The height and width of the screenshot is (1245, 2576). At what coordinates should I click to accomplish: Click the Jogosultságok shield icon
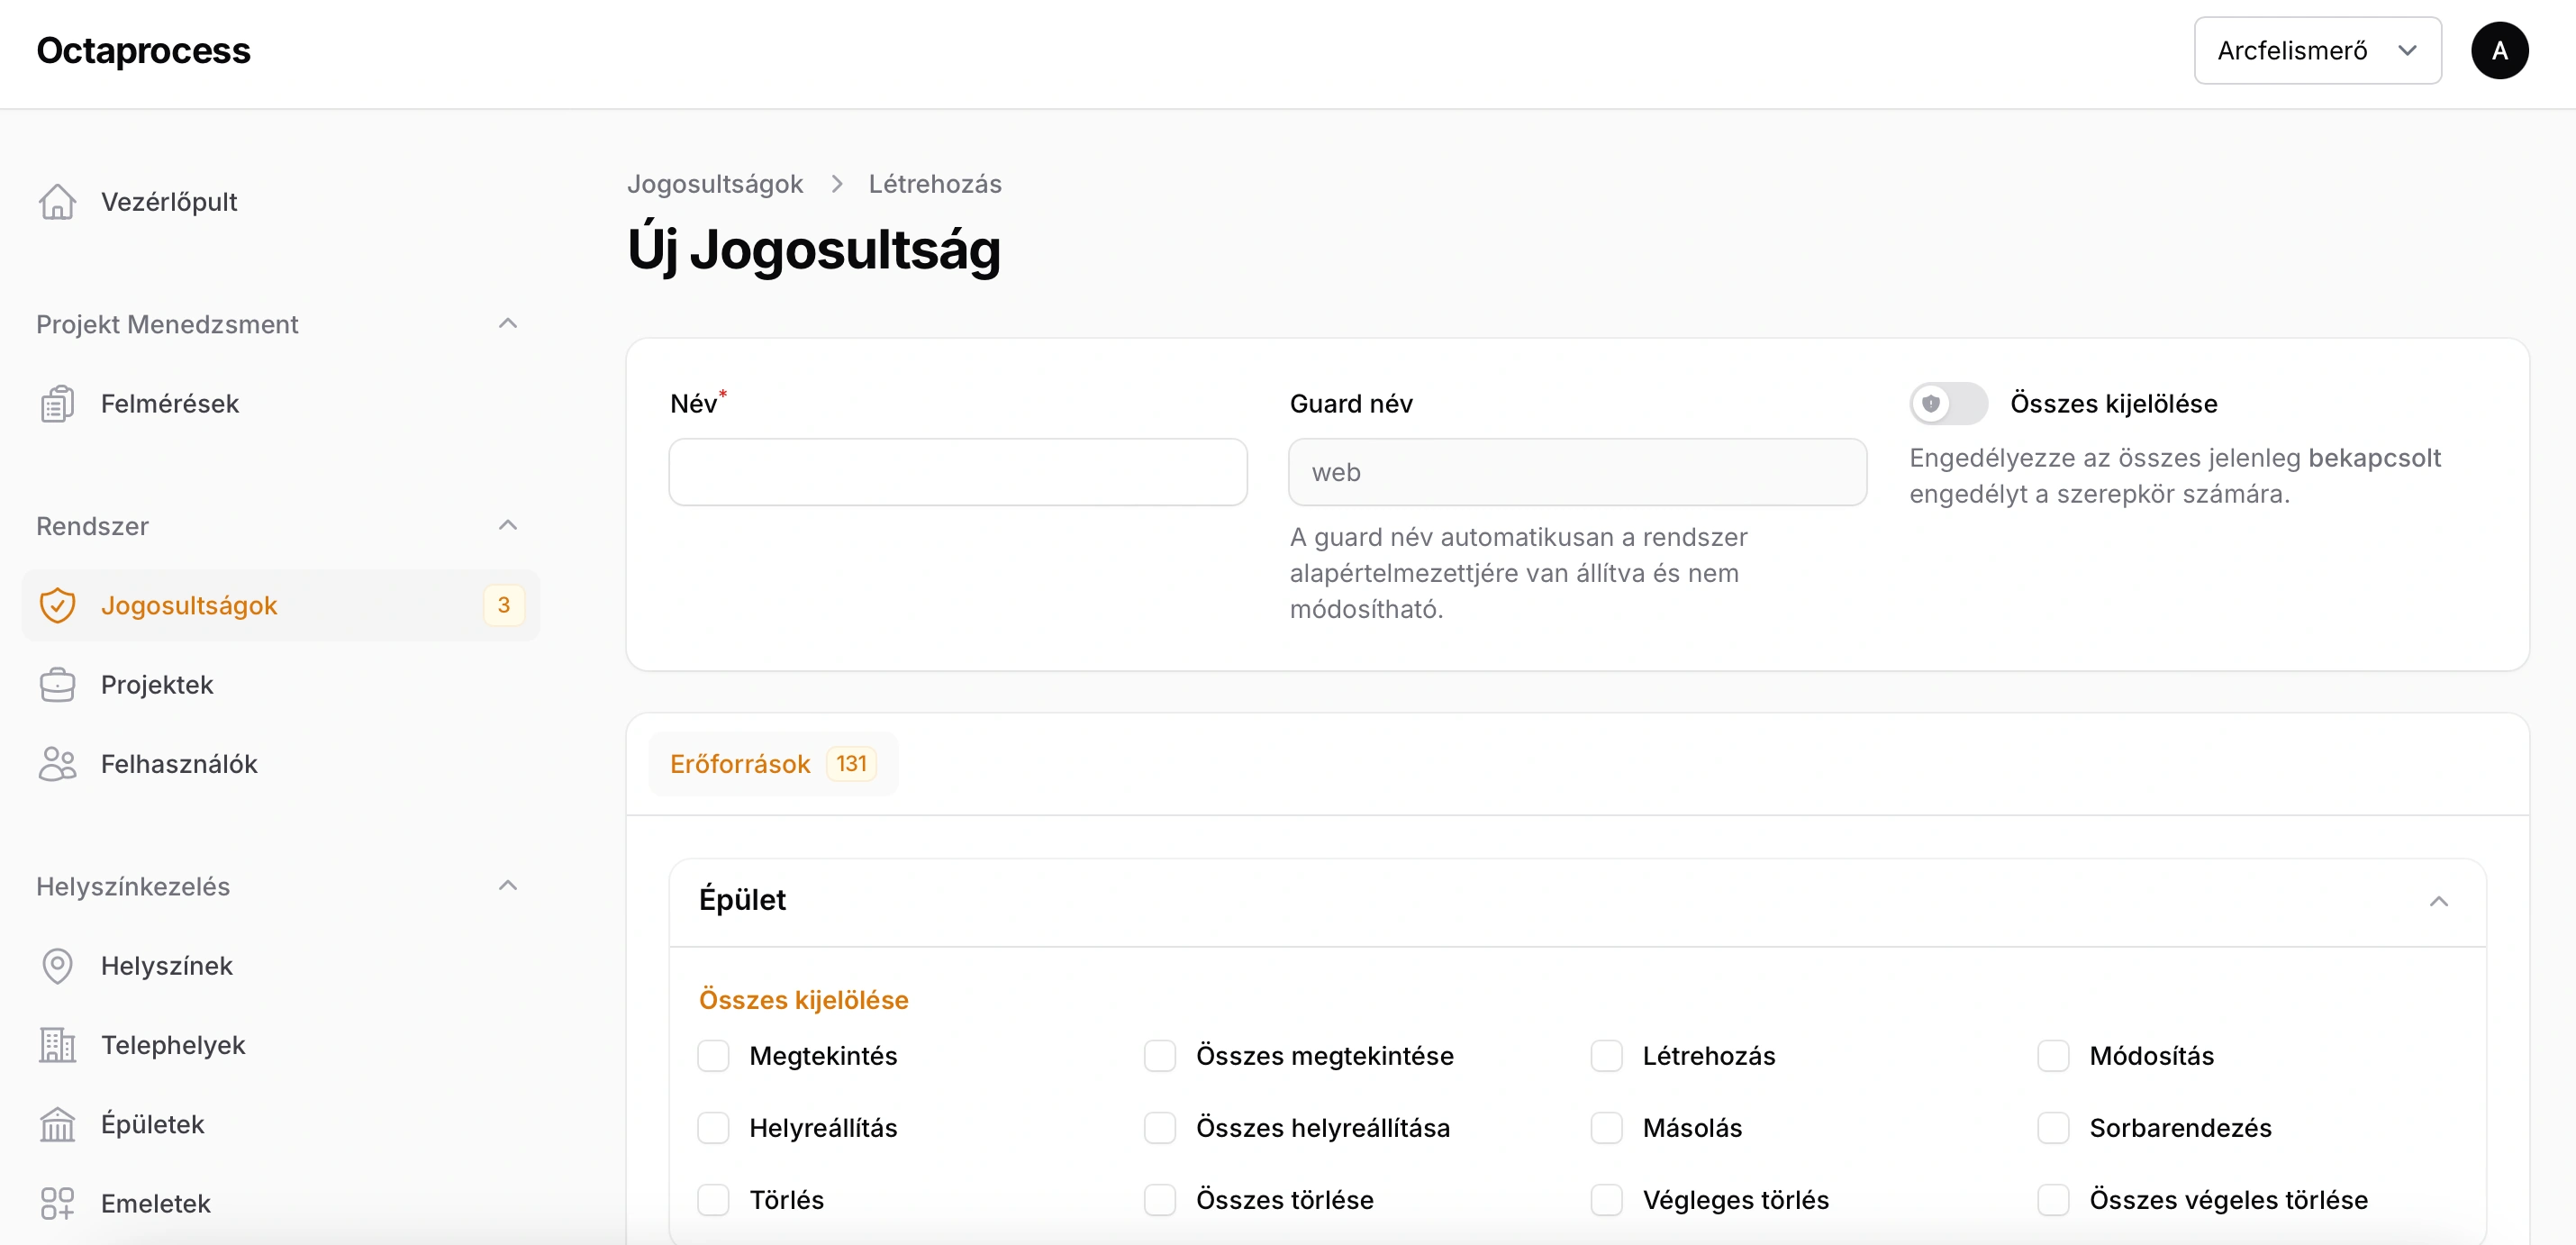pos(57,605)
